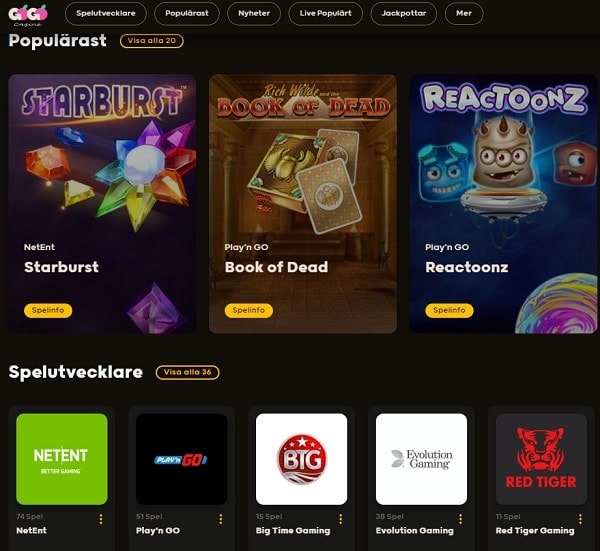Image resolution: width=600 pixels, height=551 pixels.
Task: Open the Spelutvecklare navigation tab
Action: click(x=106, y=13)
